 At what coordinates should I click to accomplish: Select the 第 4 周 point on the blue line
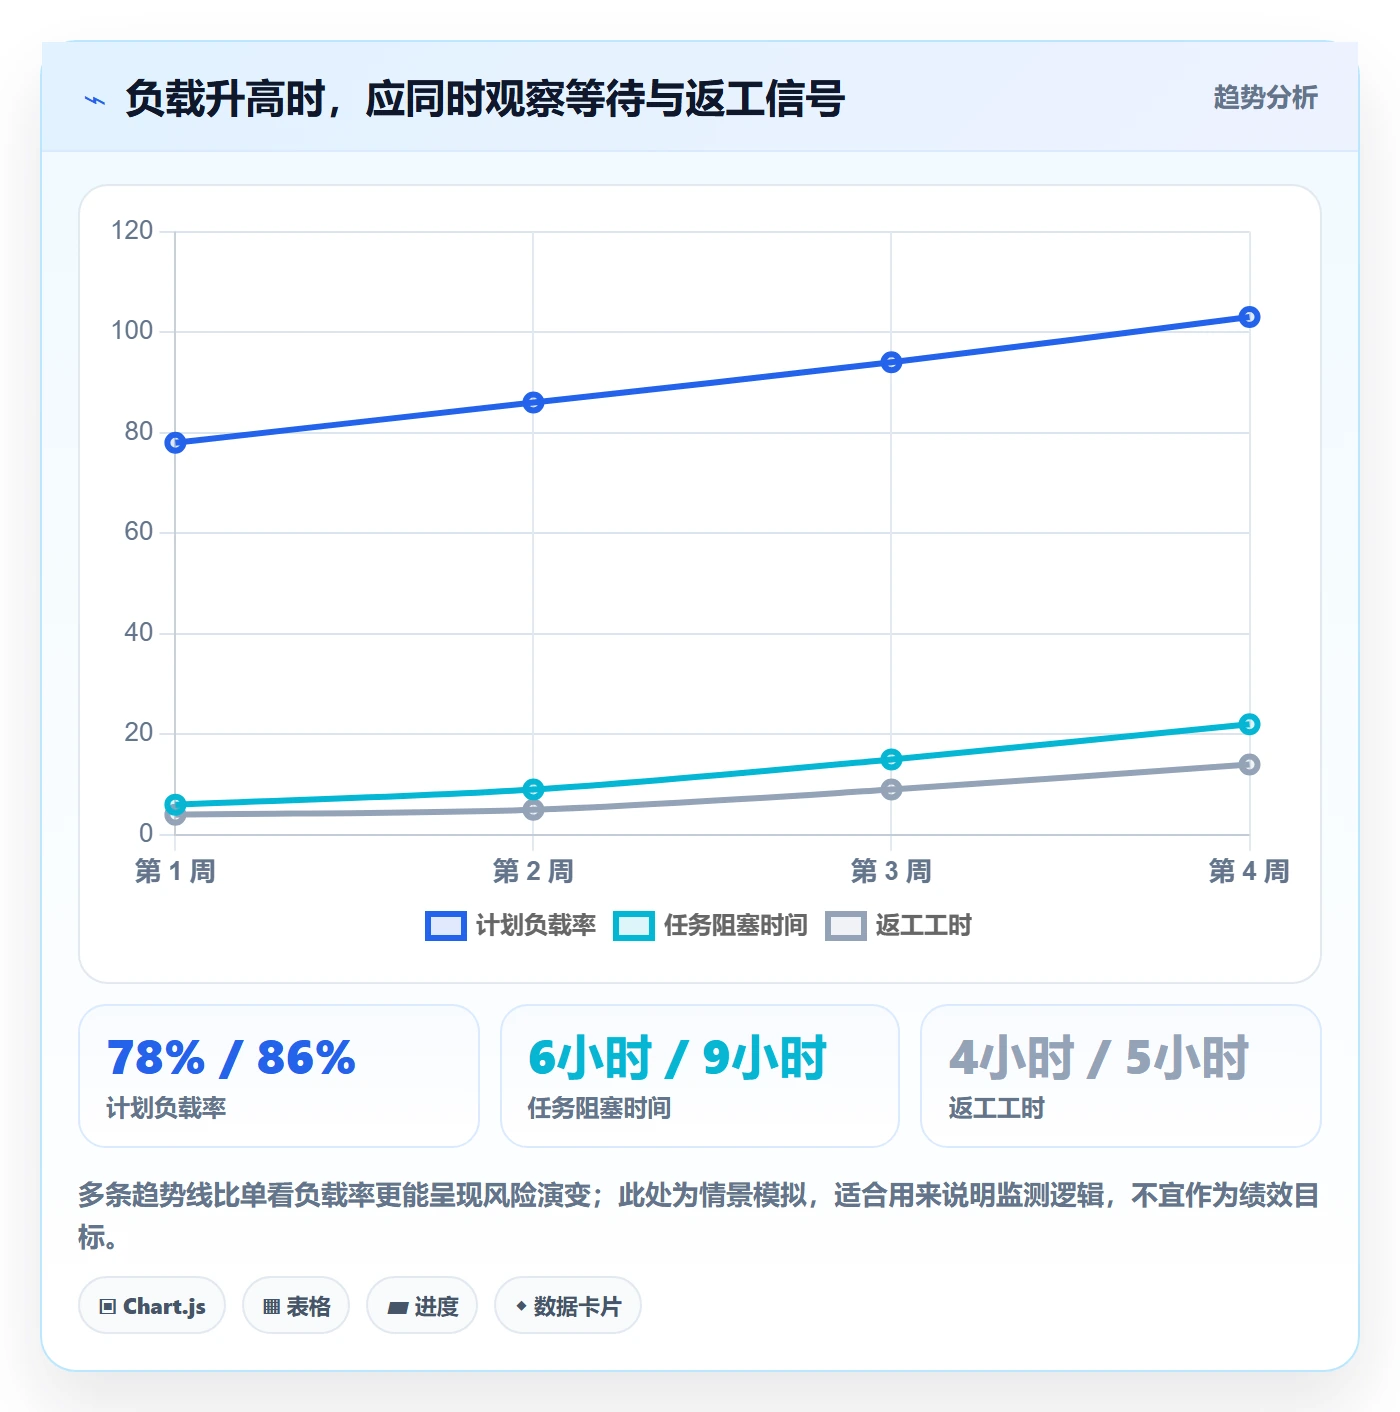tap(1249, 317)
